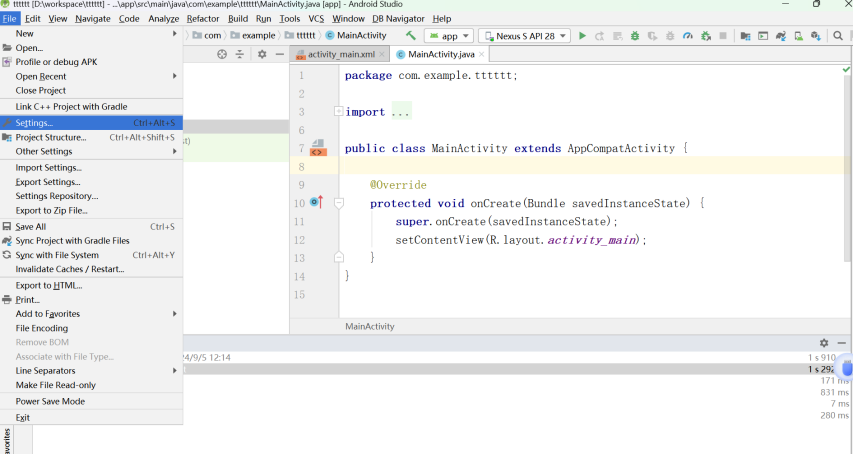Click the collapse all icon in project panel
Screen dimensions: 854x455
(x=240, y=54)
